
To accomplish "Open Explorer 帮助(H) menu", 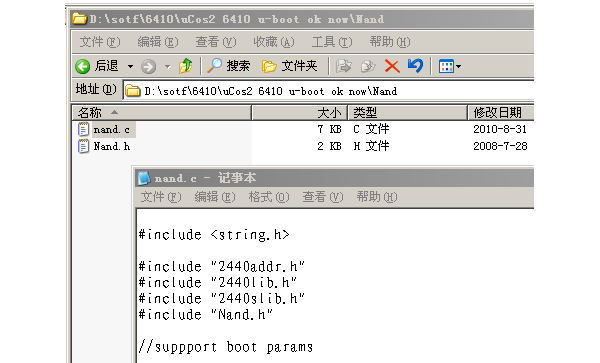I will coord(390,42).
